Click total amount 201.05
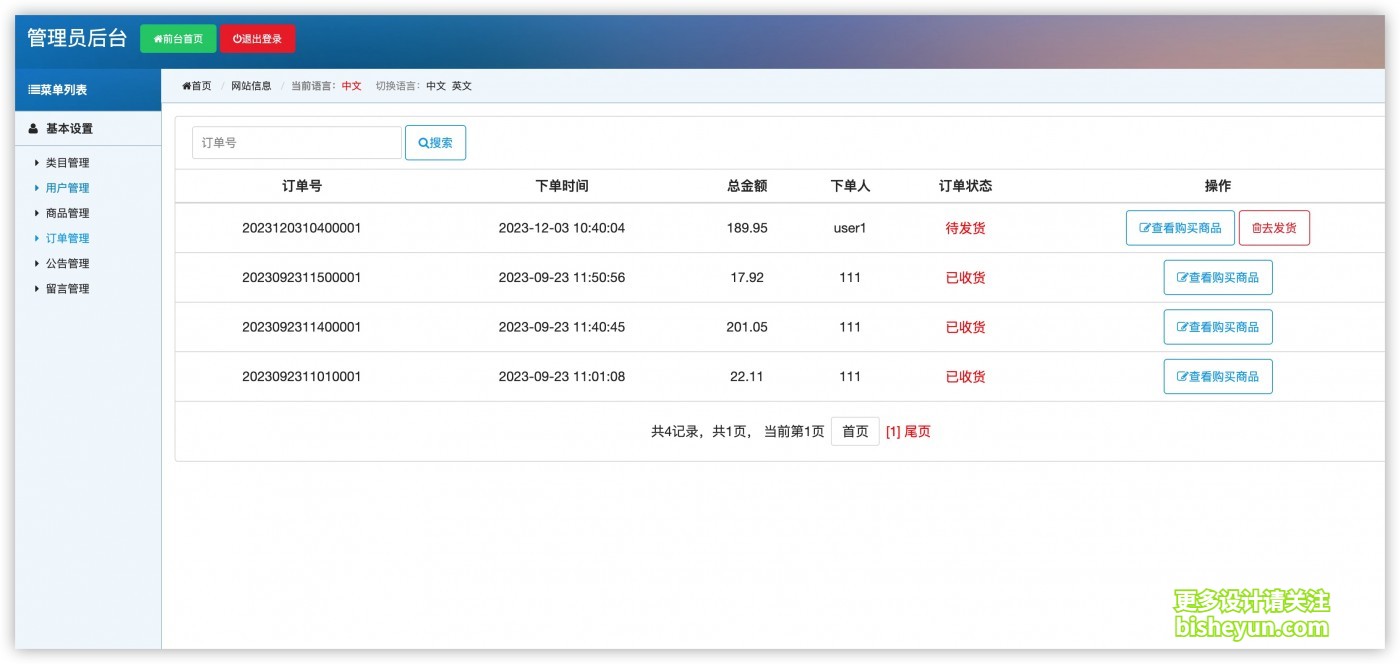The width and height of the screenshot is (1400, 664). point(747,327)
